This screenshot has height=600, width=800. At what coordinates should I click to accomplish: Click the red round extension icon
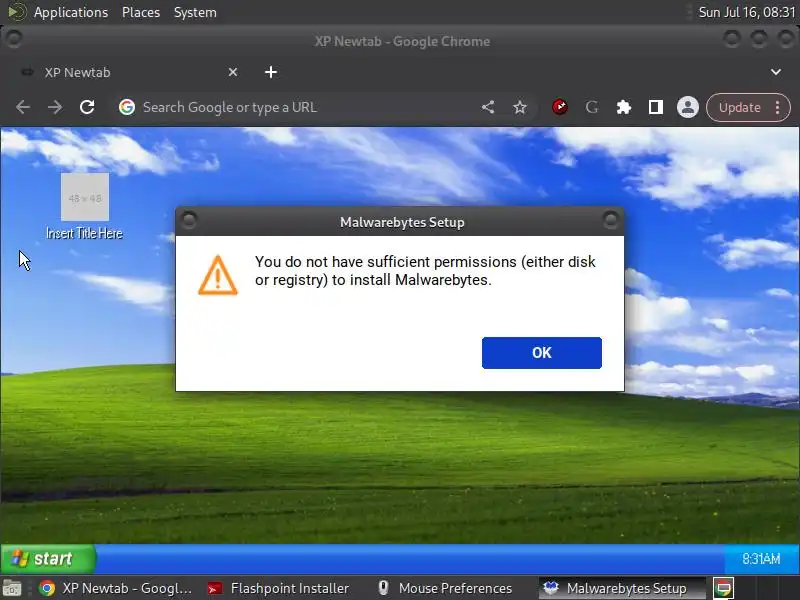tap(560, 107)
